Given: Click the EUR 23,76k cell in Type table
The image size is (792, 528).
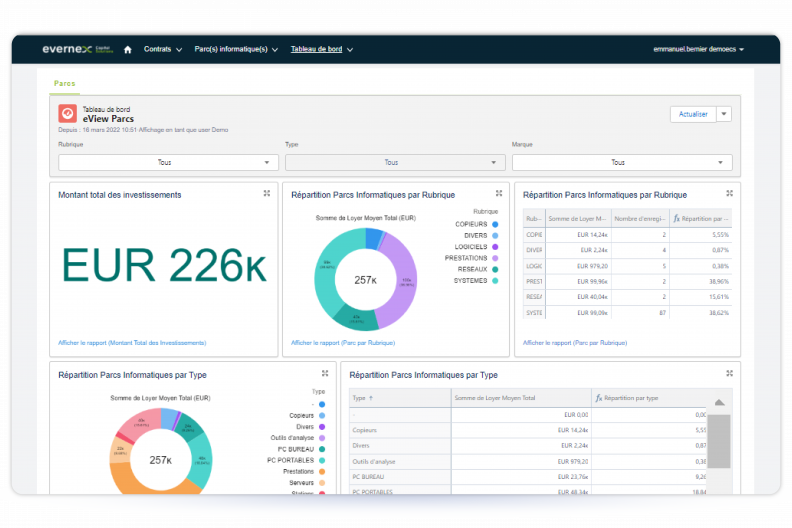Looking at the screenshot, I should [521, 477].
